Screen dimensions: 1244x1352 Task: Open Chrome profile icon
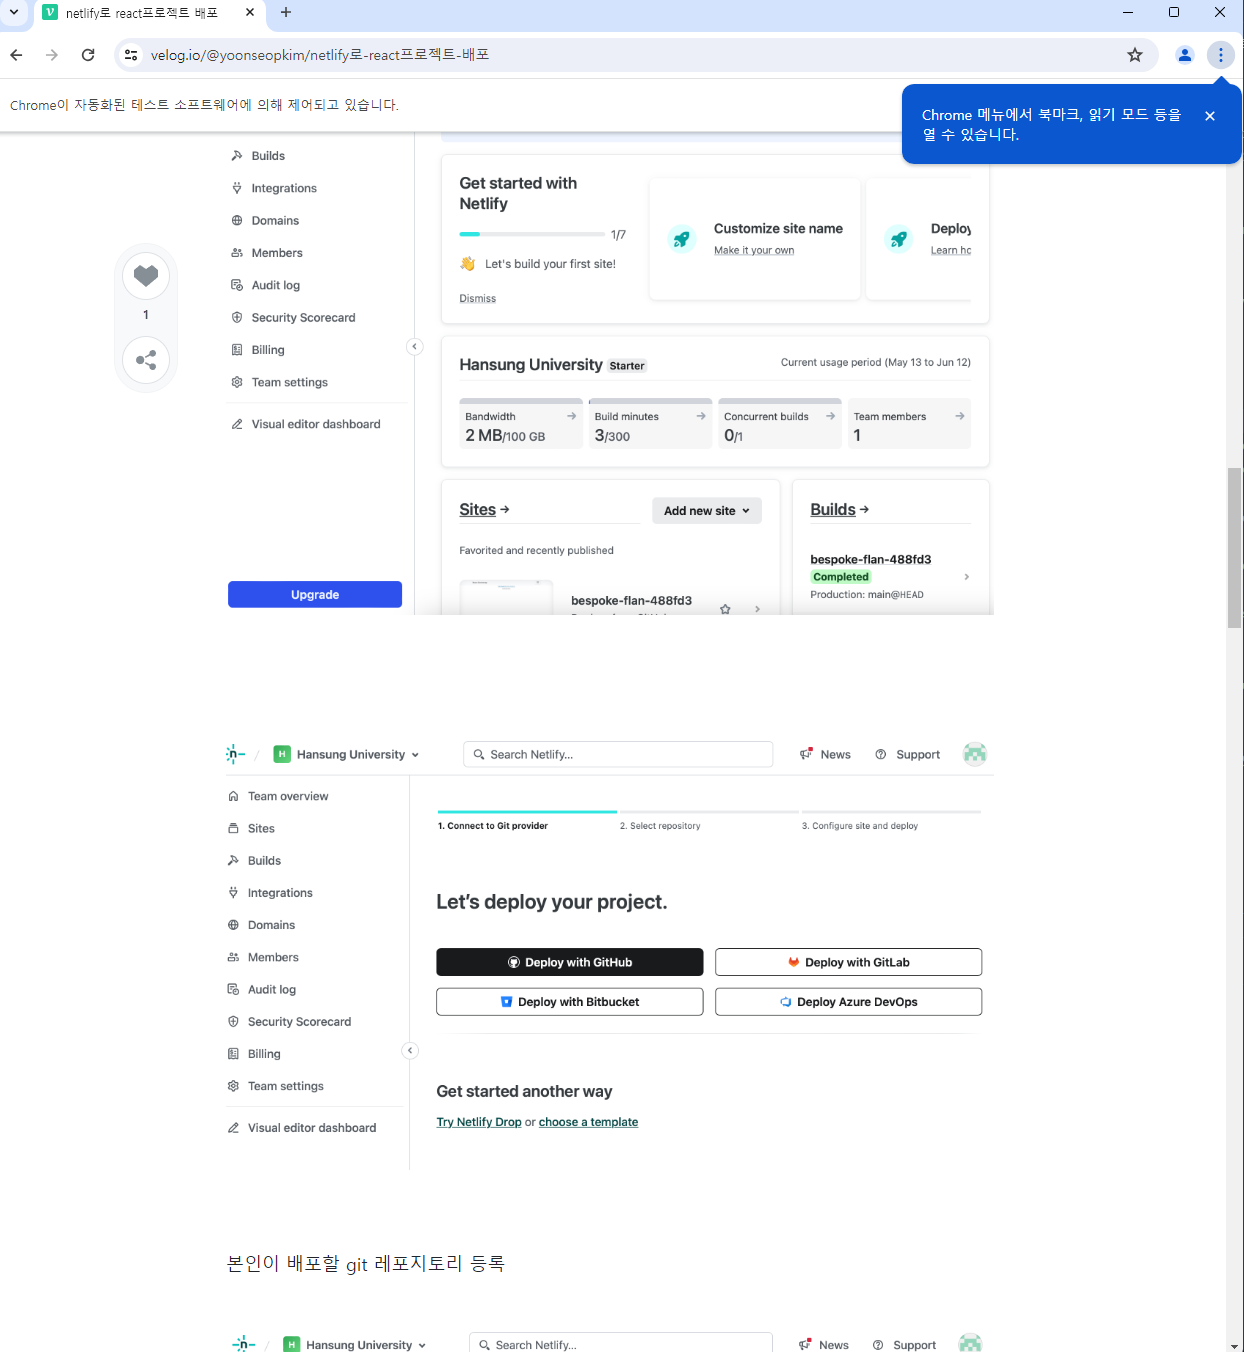1185,55
